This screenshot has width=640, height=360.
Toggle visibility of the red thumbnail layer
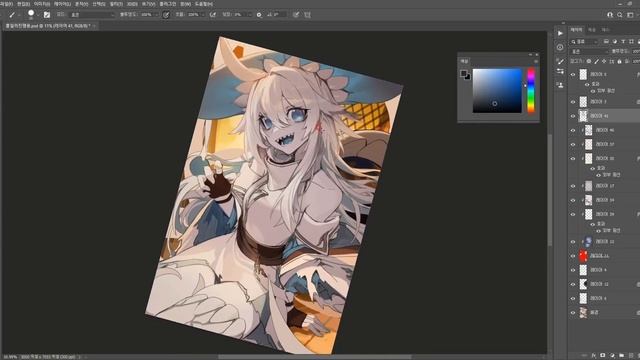pos(573,256)
